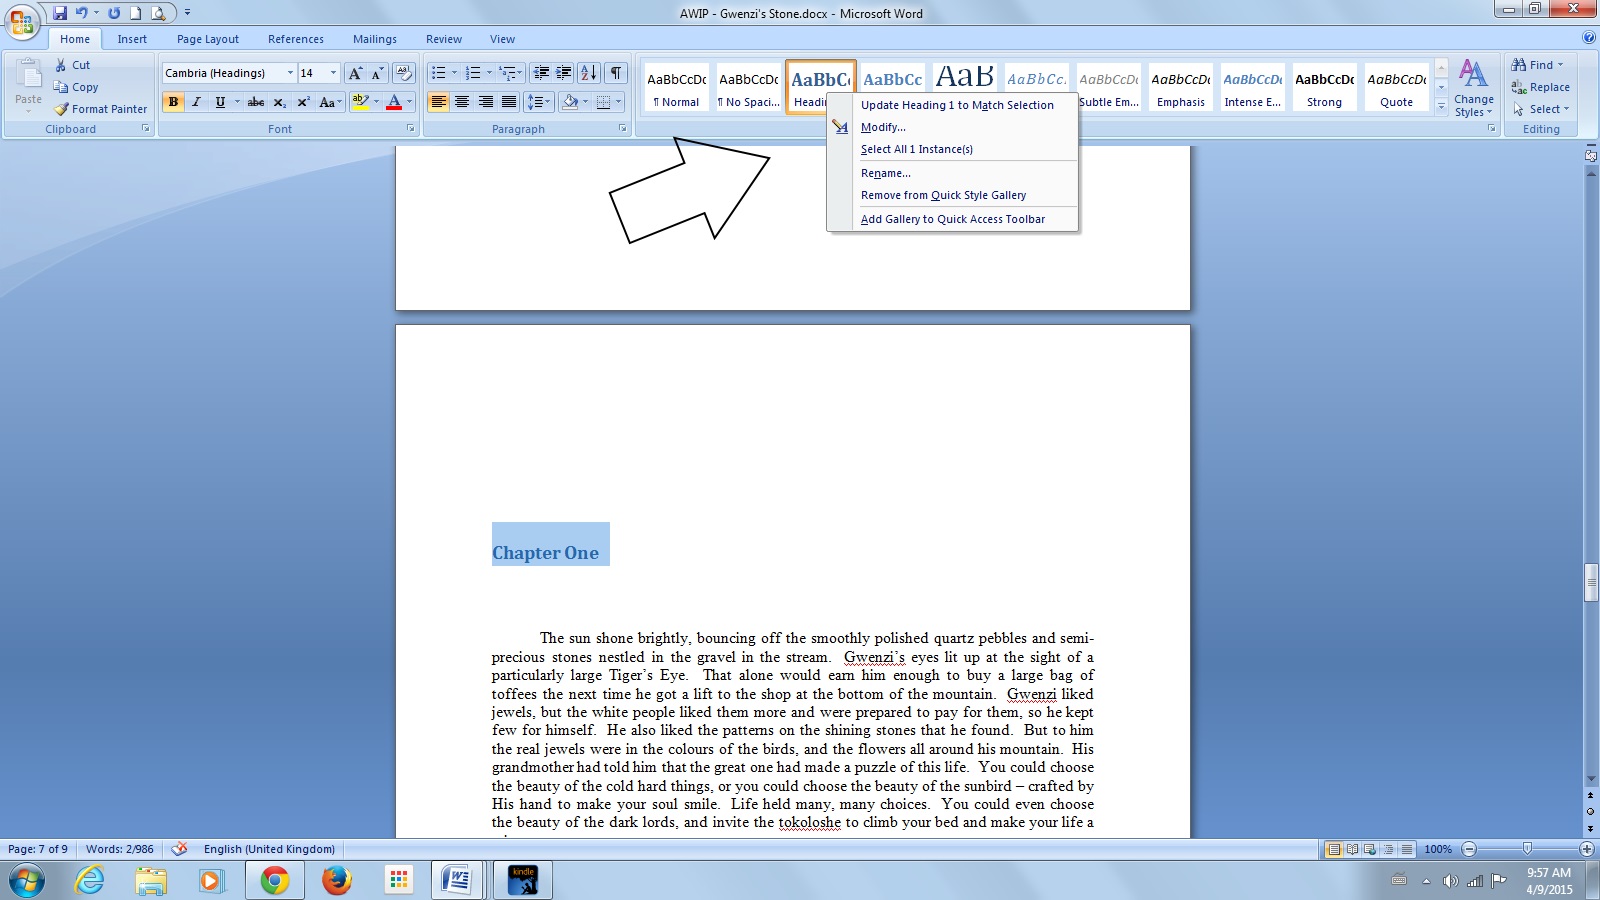Image resolution: width=1600 pixels, height=900 pixels.
Task: Click the Bullets list icon
Action: (438, 73)
